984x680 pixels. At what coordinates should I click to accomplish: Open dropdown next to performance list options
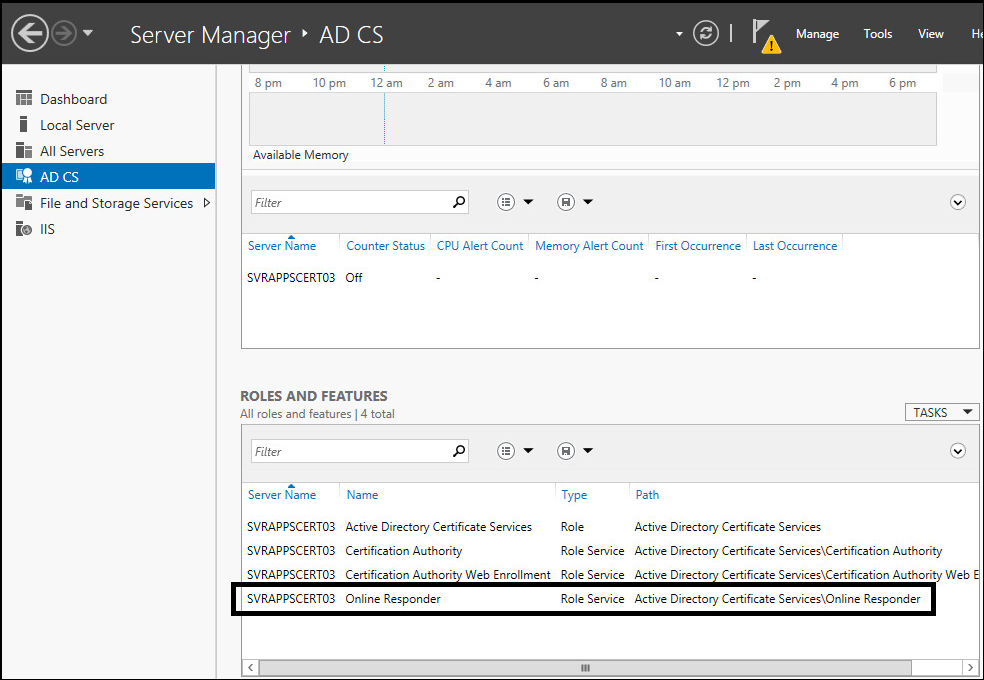click(528, 202)
